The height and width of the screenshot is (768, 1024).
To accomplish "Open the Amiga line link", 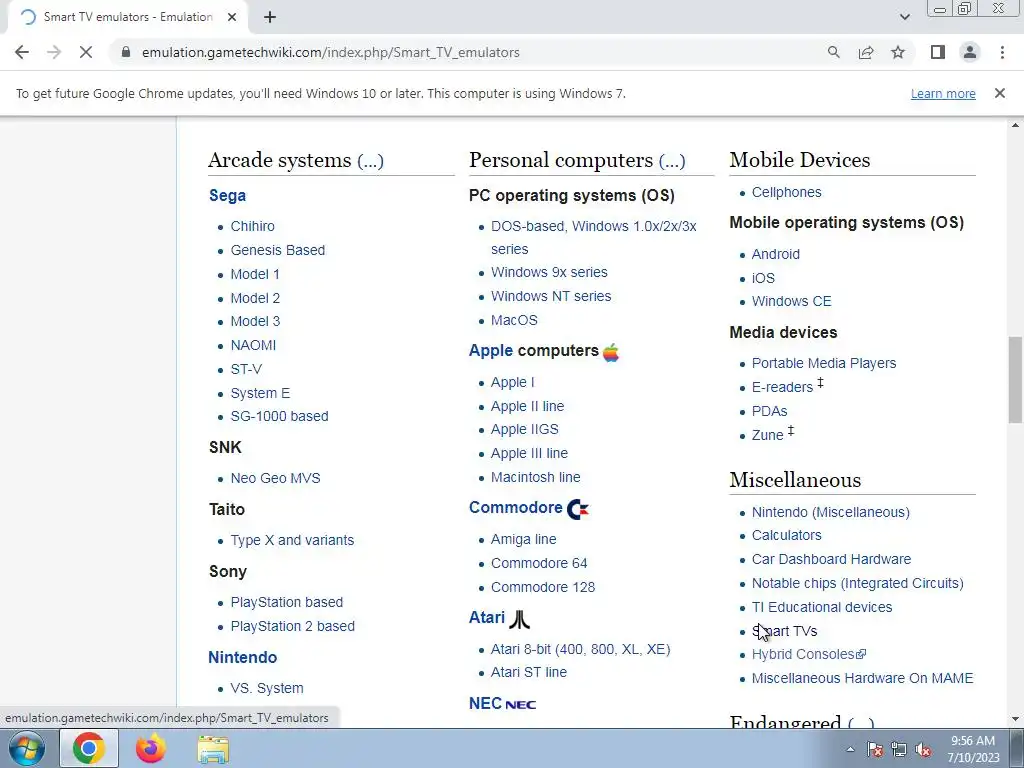I will tap(524, 539).
